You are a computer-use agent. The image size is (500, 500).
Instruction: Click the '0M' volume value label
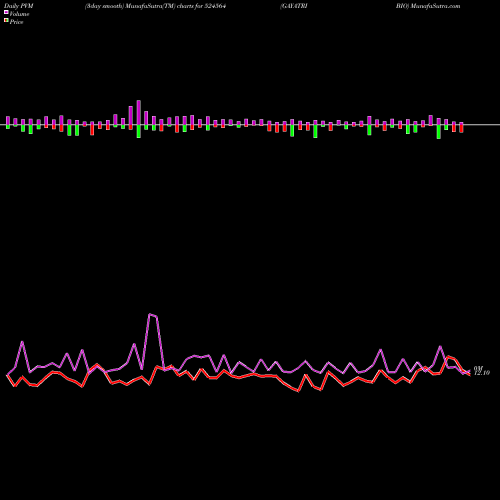[x=478, y=368]
